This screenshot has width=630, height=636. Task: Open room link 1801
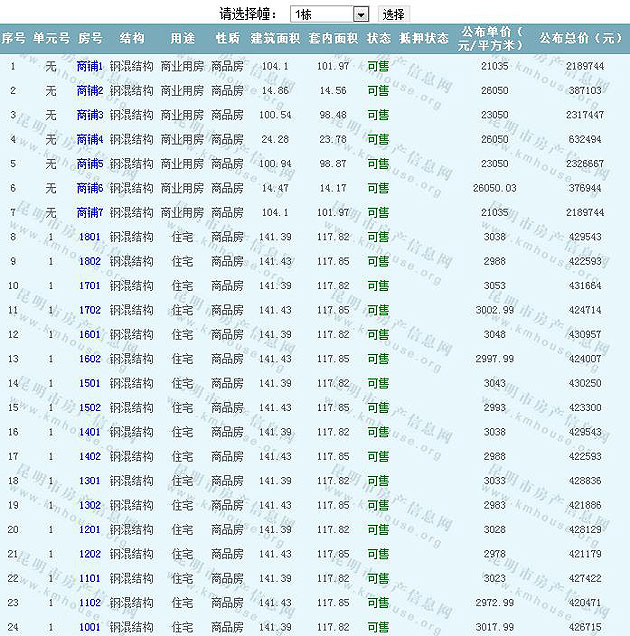click(90, 237)
